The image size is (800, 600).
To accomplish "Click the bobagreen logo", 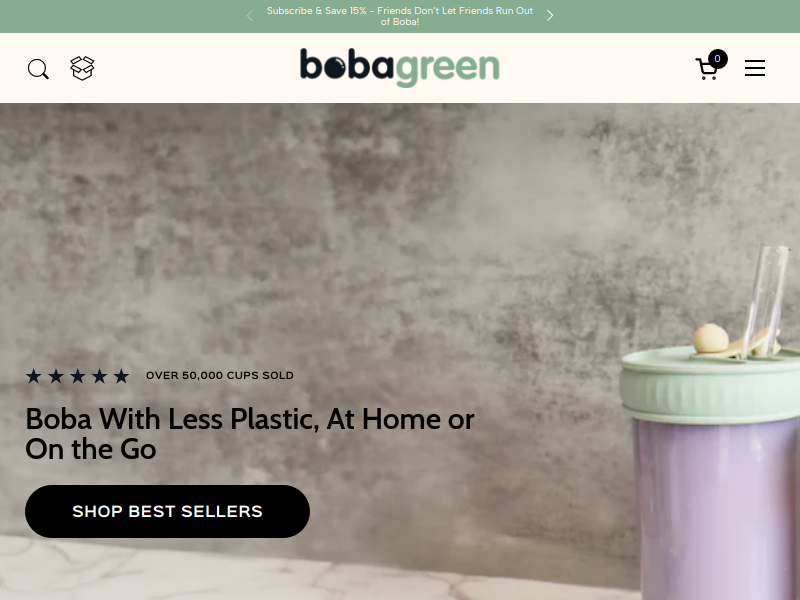I will point(399,68).
